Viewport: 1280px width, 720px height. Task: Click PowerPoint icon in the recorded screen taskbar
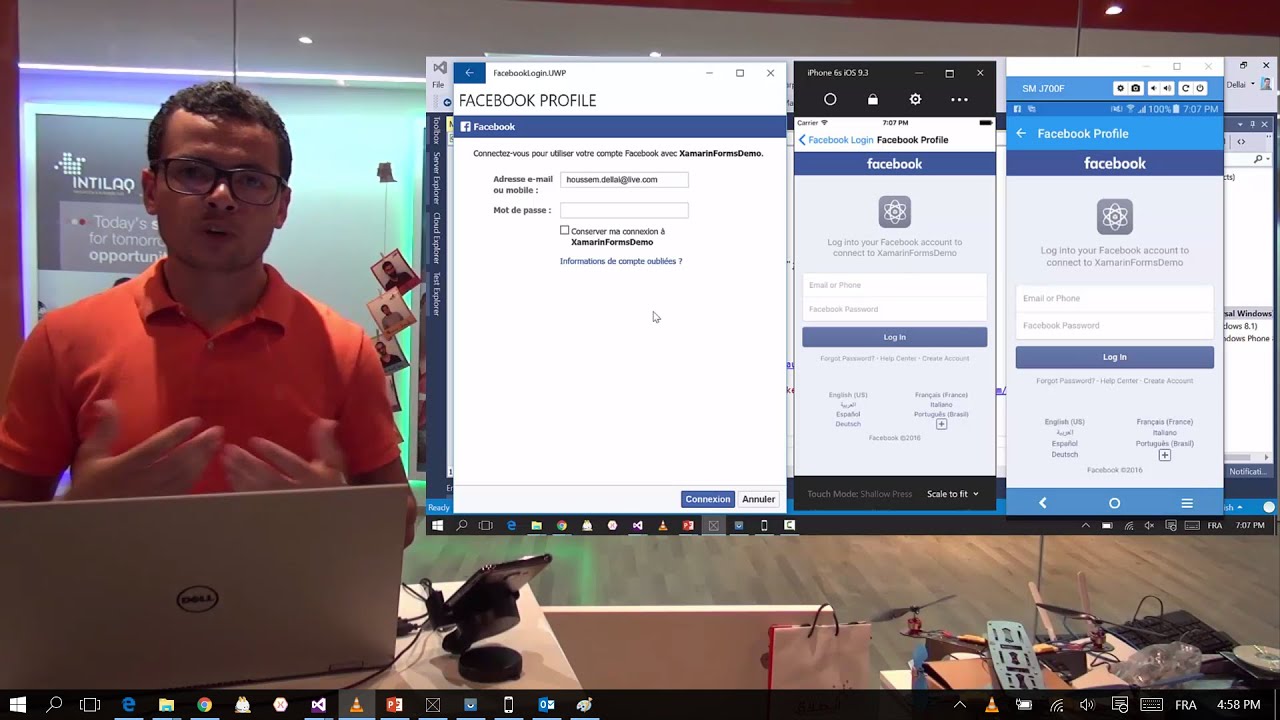[688, 525]
